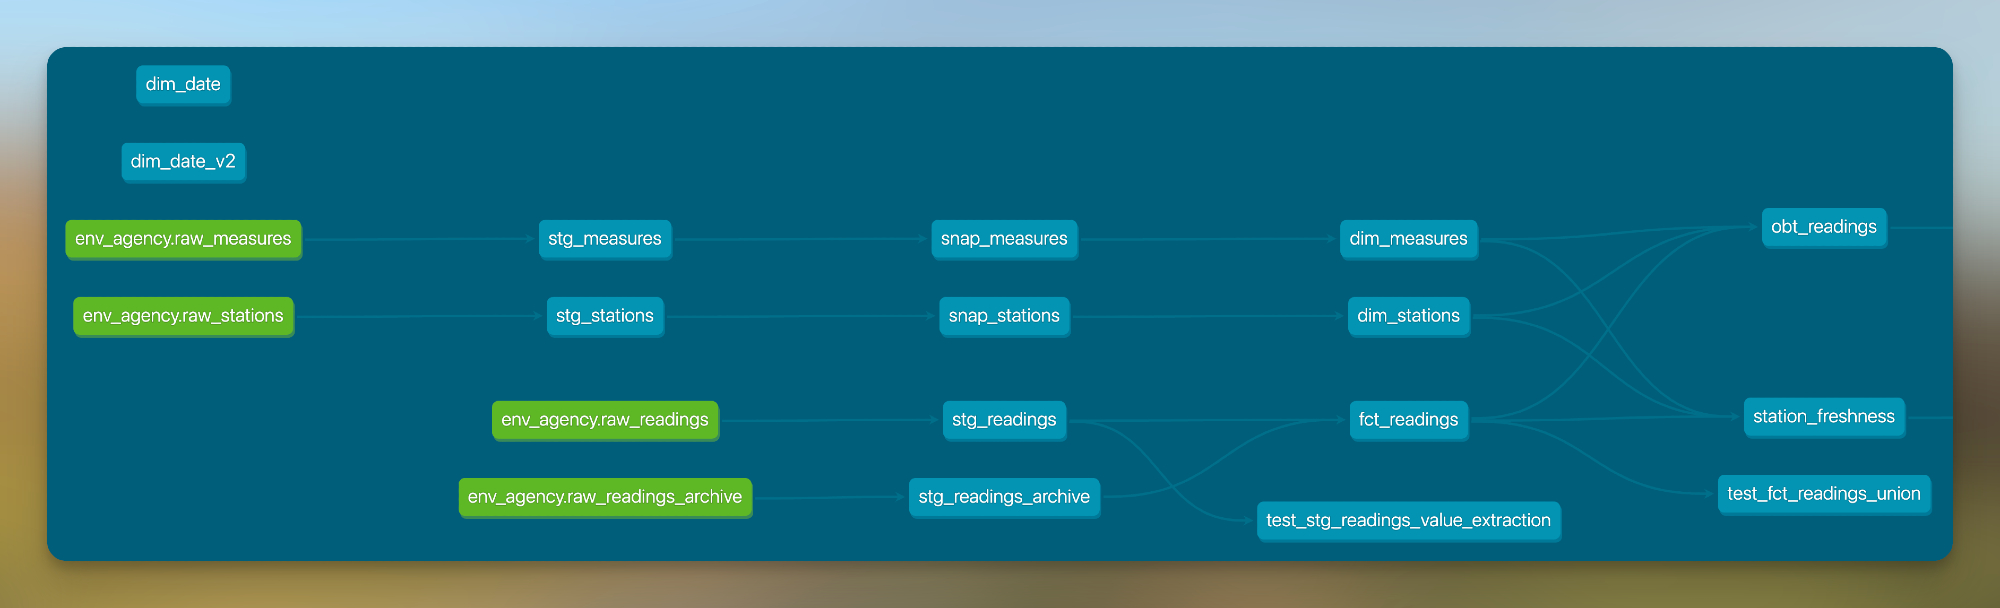
Task: Select the snap_measures snapshot node
Action: point(1004,239)
